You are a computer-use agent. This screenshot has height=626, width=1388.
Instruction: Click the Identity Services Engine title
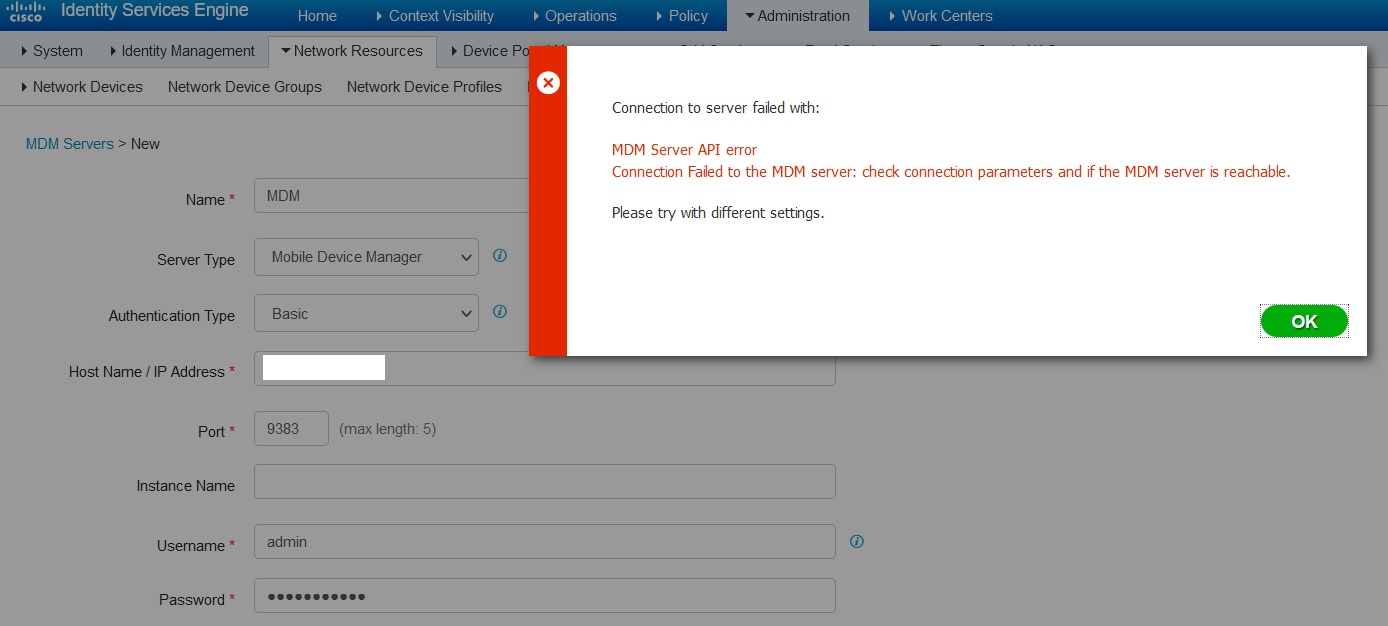(x=155, y=12)
